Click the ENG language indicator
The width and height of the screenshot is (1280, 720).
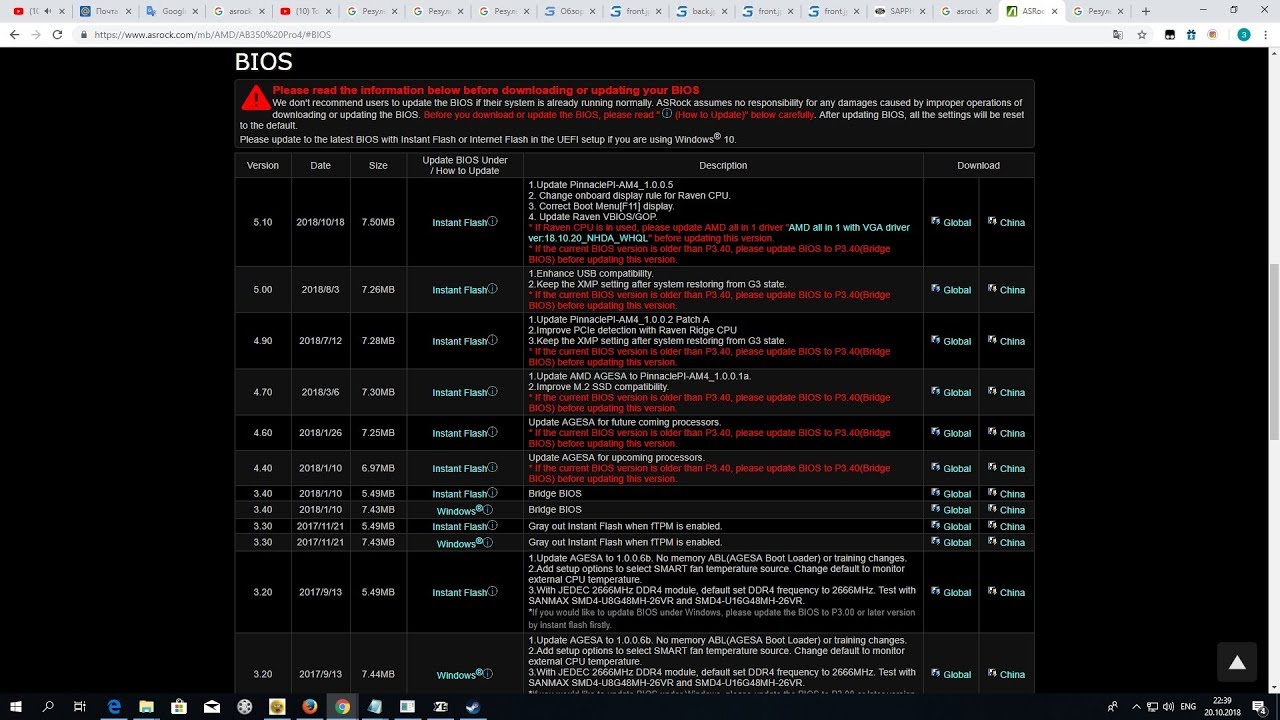pos(1188,706)
